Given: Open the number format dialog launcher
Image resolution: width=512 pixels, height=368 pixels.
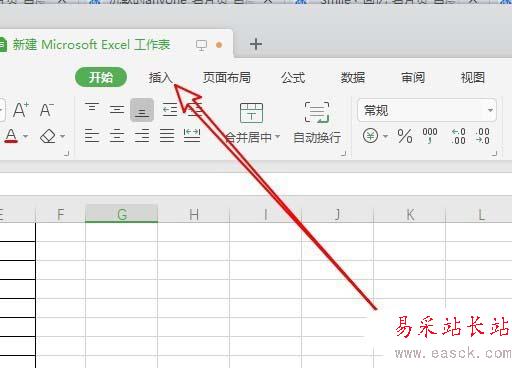Looking at the screenshot, I should pyautogui.click(x=494, y=154).
